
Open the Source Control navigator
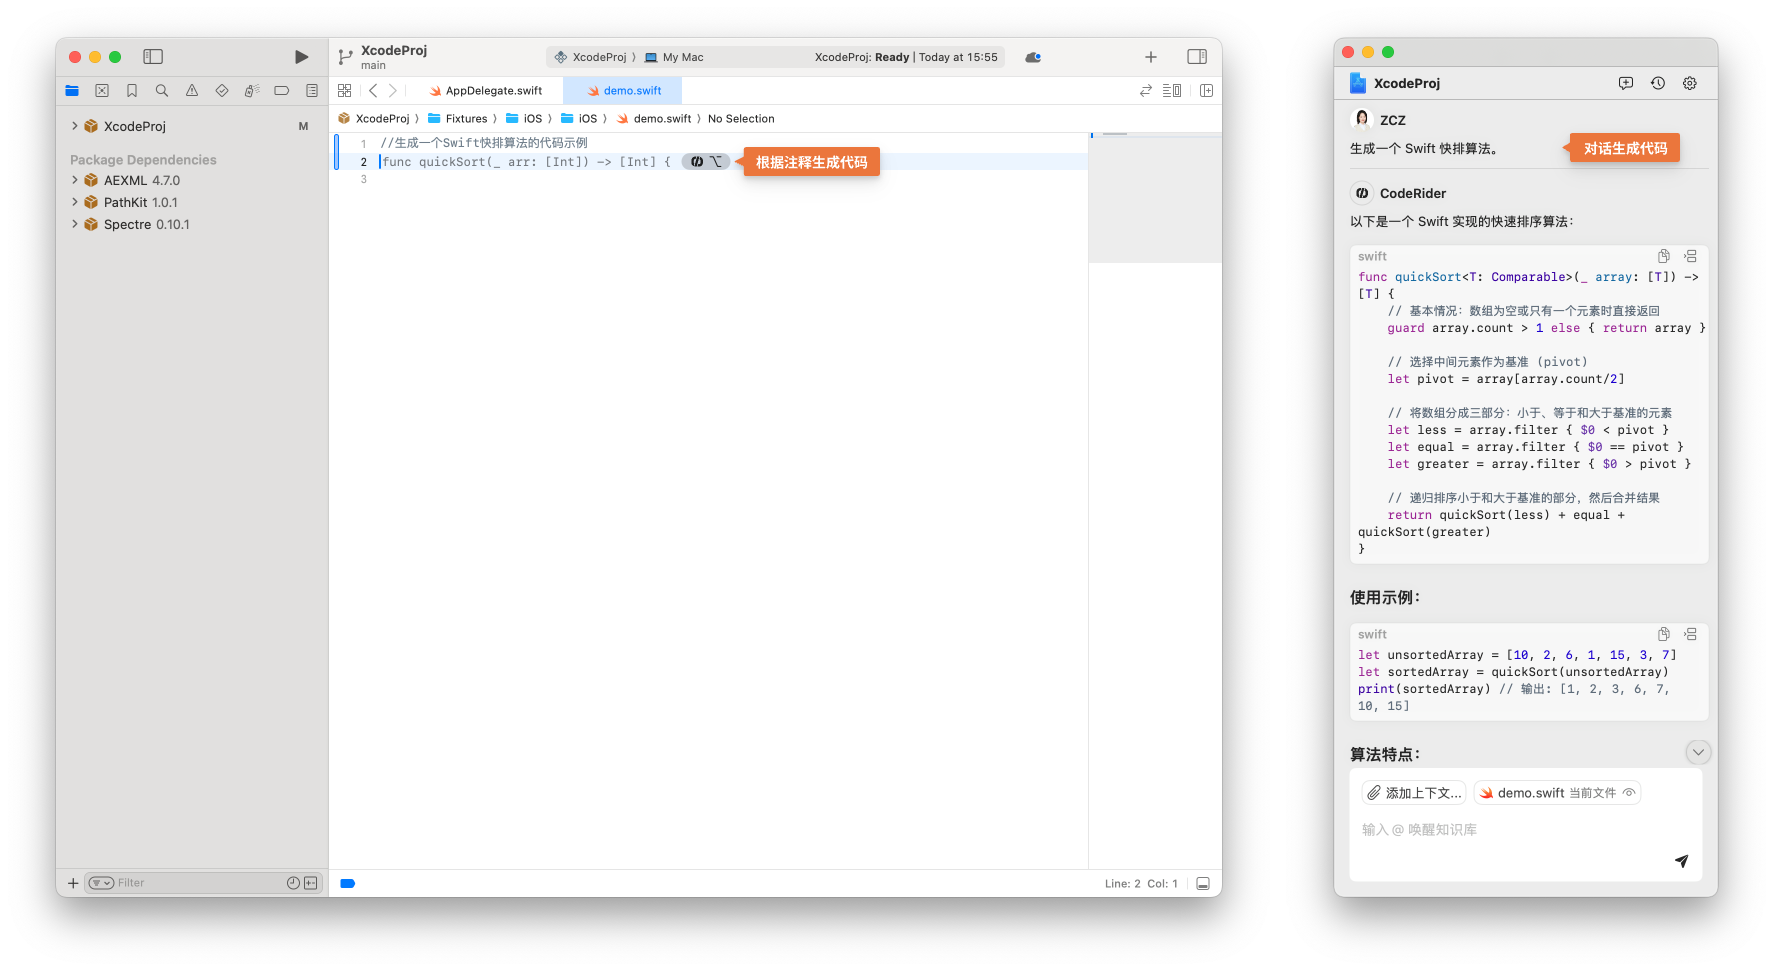(102, 91)
